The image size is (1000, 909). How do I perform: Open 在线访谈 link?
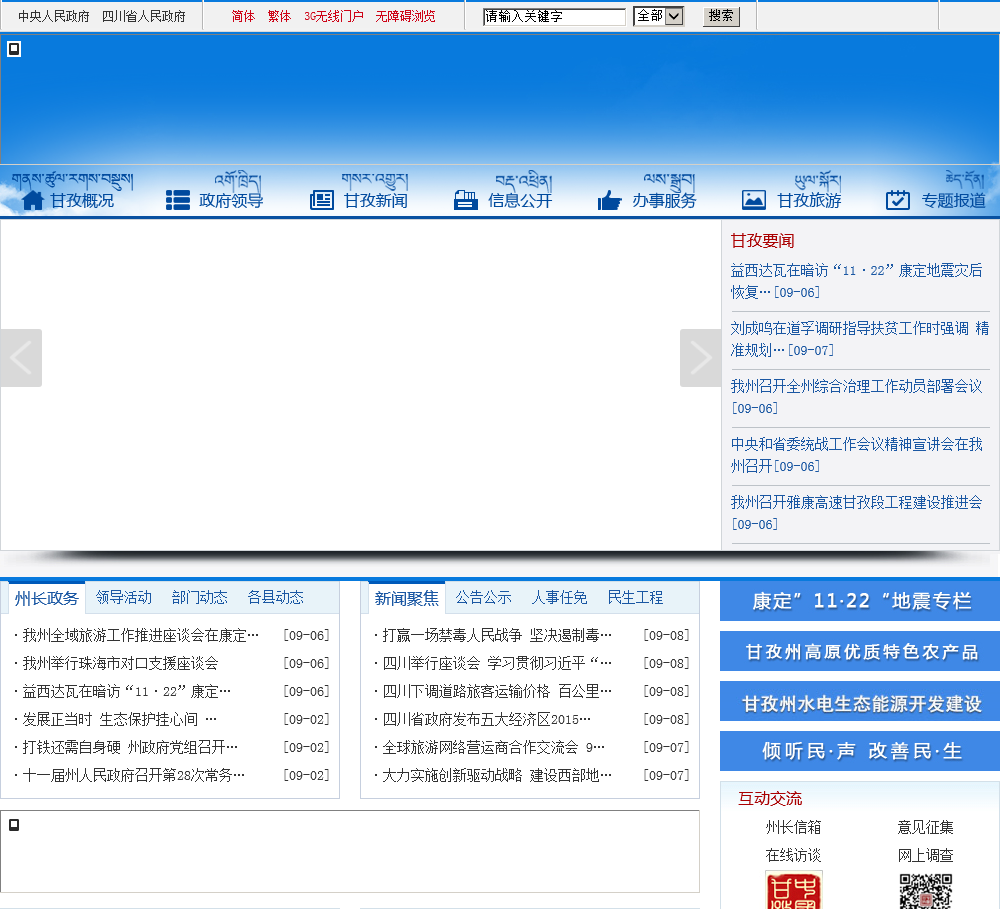click(793, 855)
